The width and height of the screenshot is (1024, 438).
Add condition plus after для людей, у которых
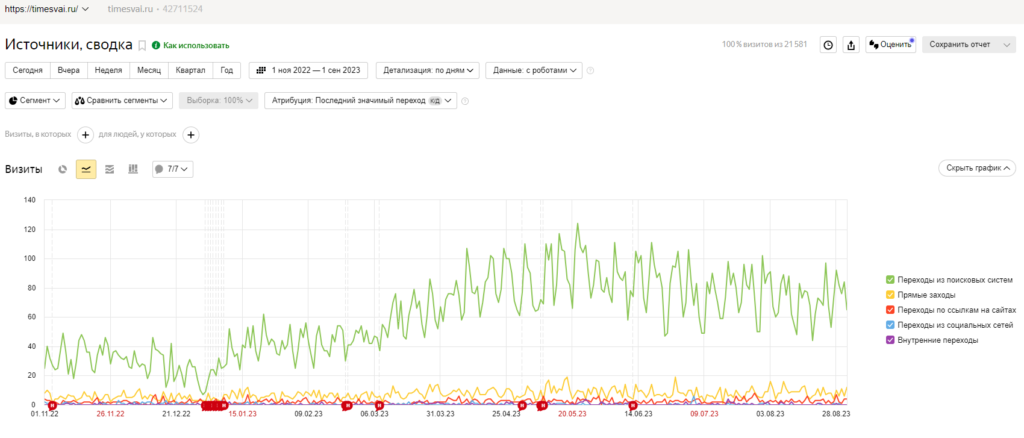(191, 134)
